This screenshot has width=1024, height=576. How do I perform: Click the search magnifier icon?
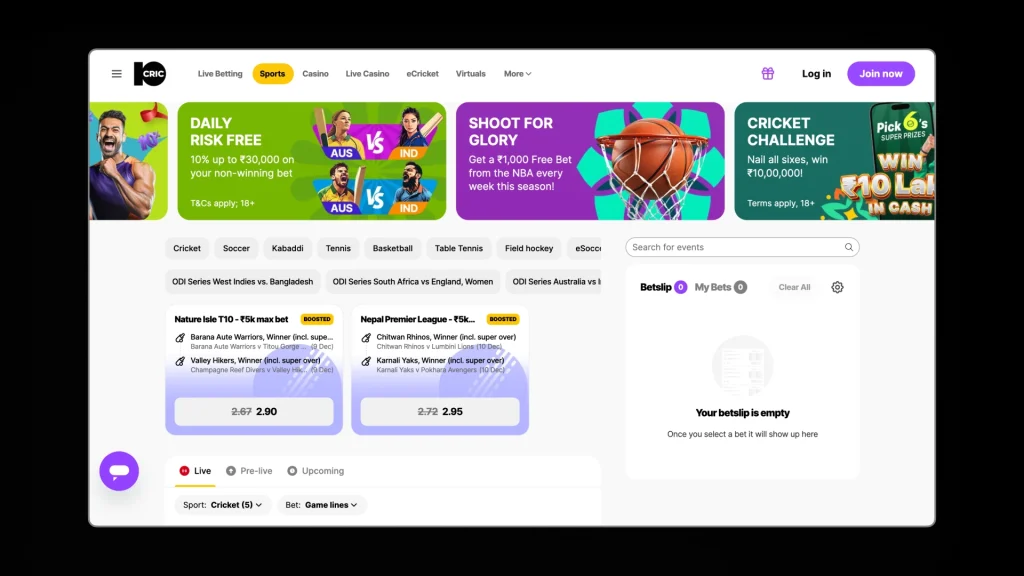[x=848, y=248]
